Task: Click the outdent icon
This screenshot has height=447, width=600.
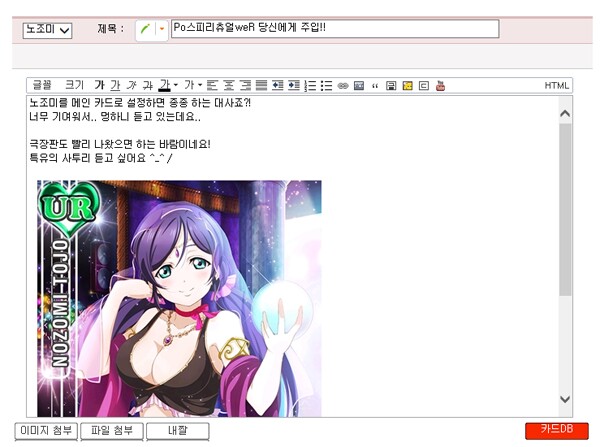Action: point(277,85)
